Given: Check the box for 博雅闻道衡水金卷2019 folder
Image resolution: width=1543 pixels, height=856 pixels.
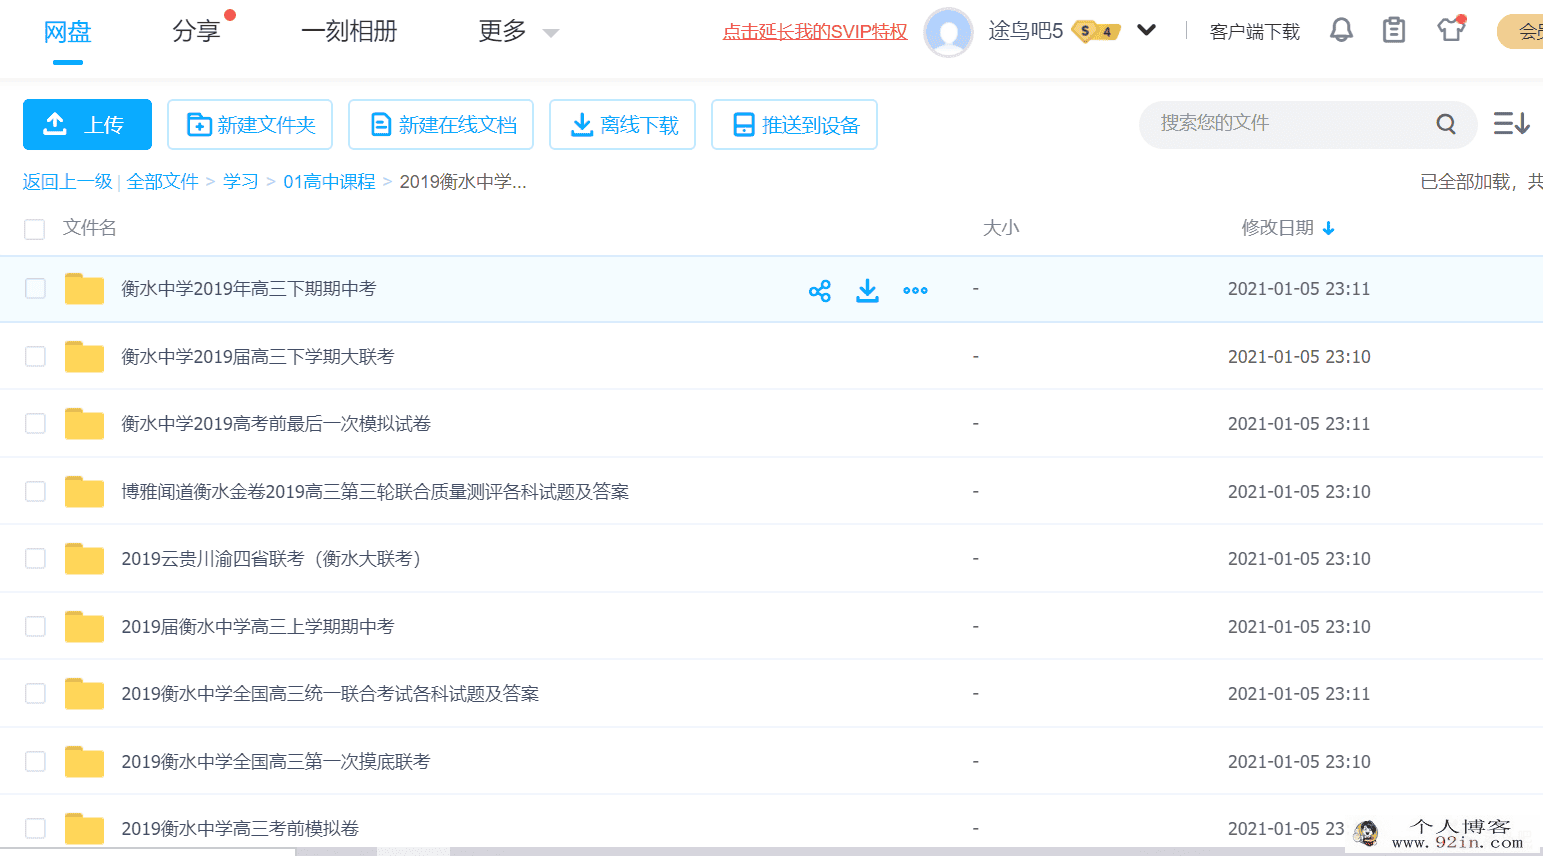Looking at the screenshot, I should (x=35, y=492).
